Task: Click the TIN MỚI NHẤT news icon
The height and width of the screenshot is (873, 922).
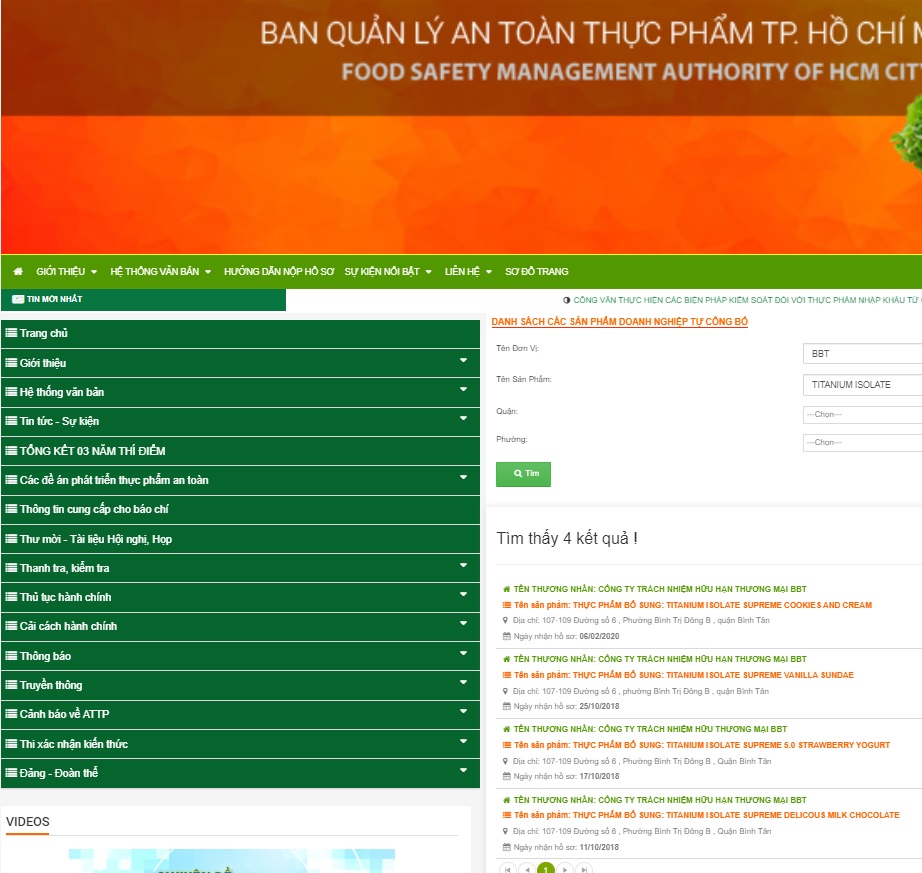Action: pos(18,299)
